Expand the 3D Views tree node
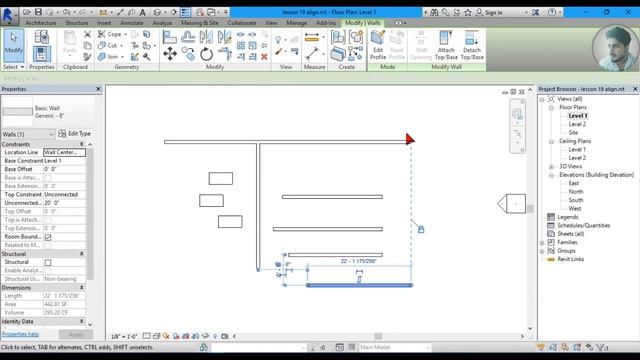This screenshot has width=640, height=360. [x=551, y=167]
